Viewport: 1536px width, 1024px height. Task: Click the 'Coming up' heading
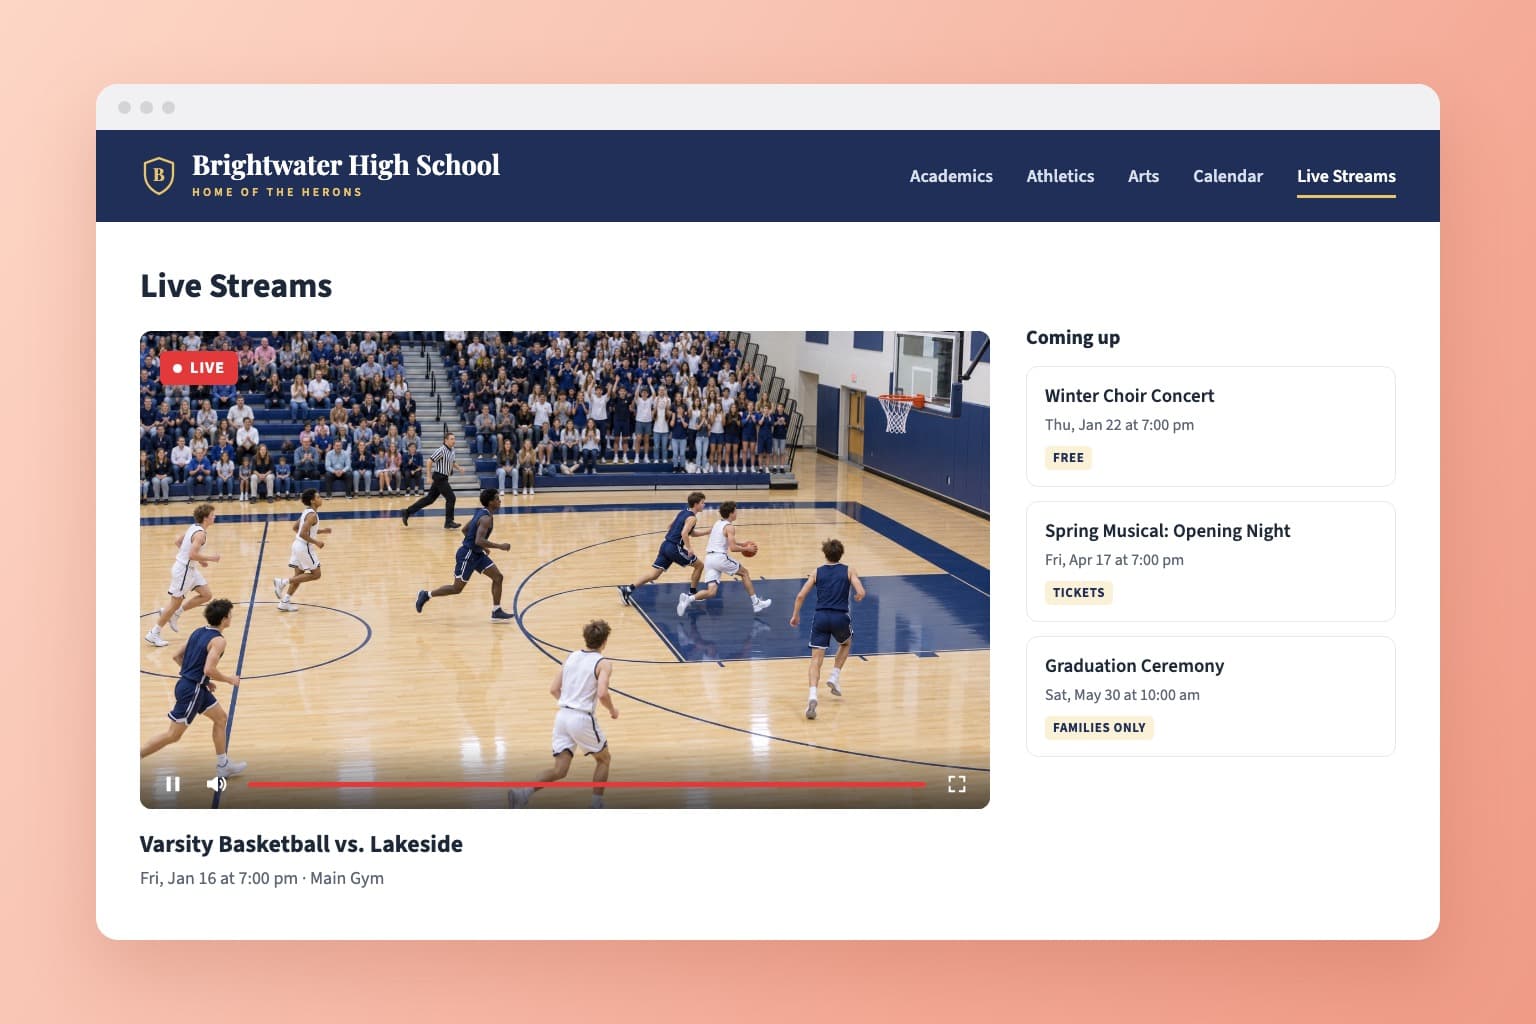click(x=1073, y=337)
